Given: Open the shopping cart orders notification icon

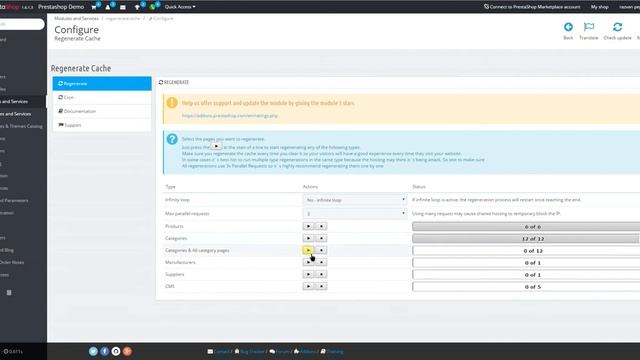Looking at the screenshot, I should point(94,7).
